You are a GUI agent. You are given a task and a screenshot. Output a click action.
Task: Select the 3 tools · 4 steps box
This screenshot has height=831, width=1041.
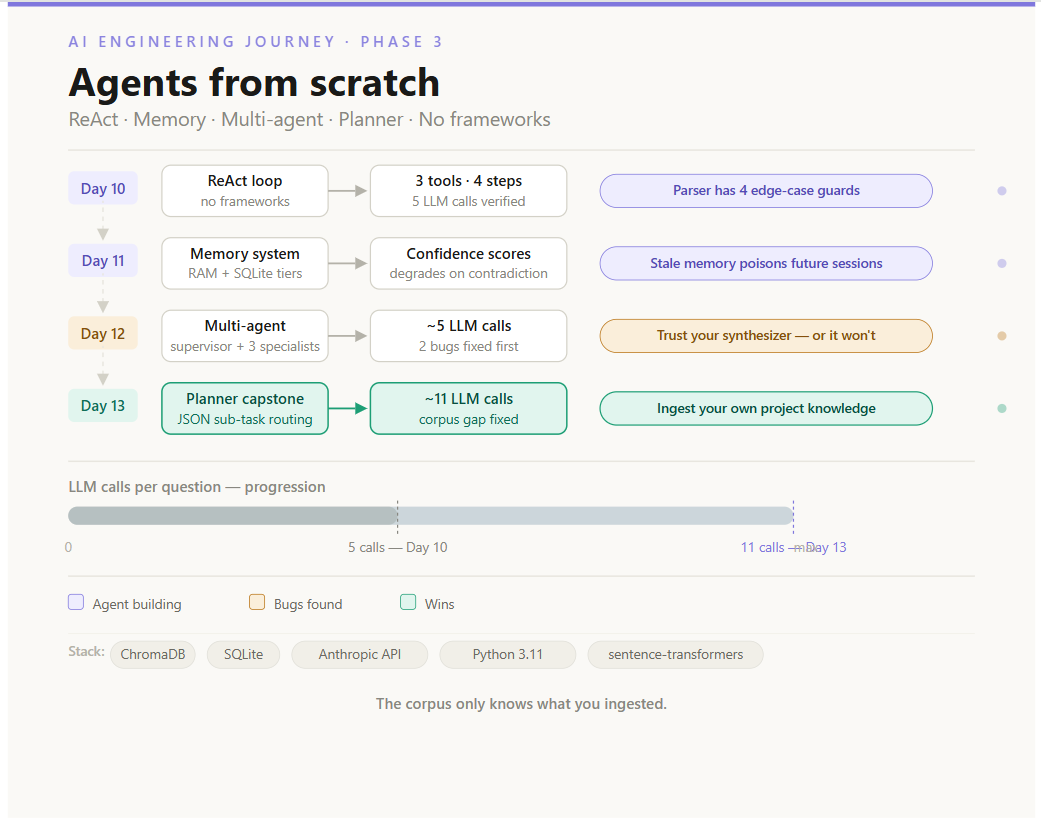468,190
